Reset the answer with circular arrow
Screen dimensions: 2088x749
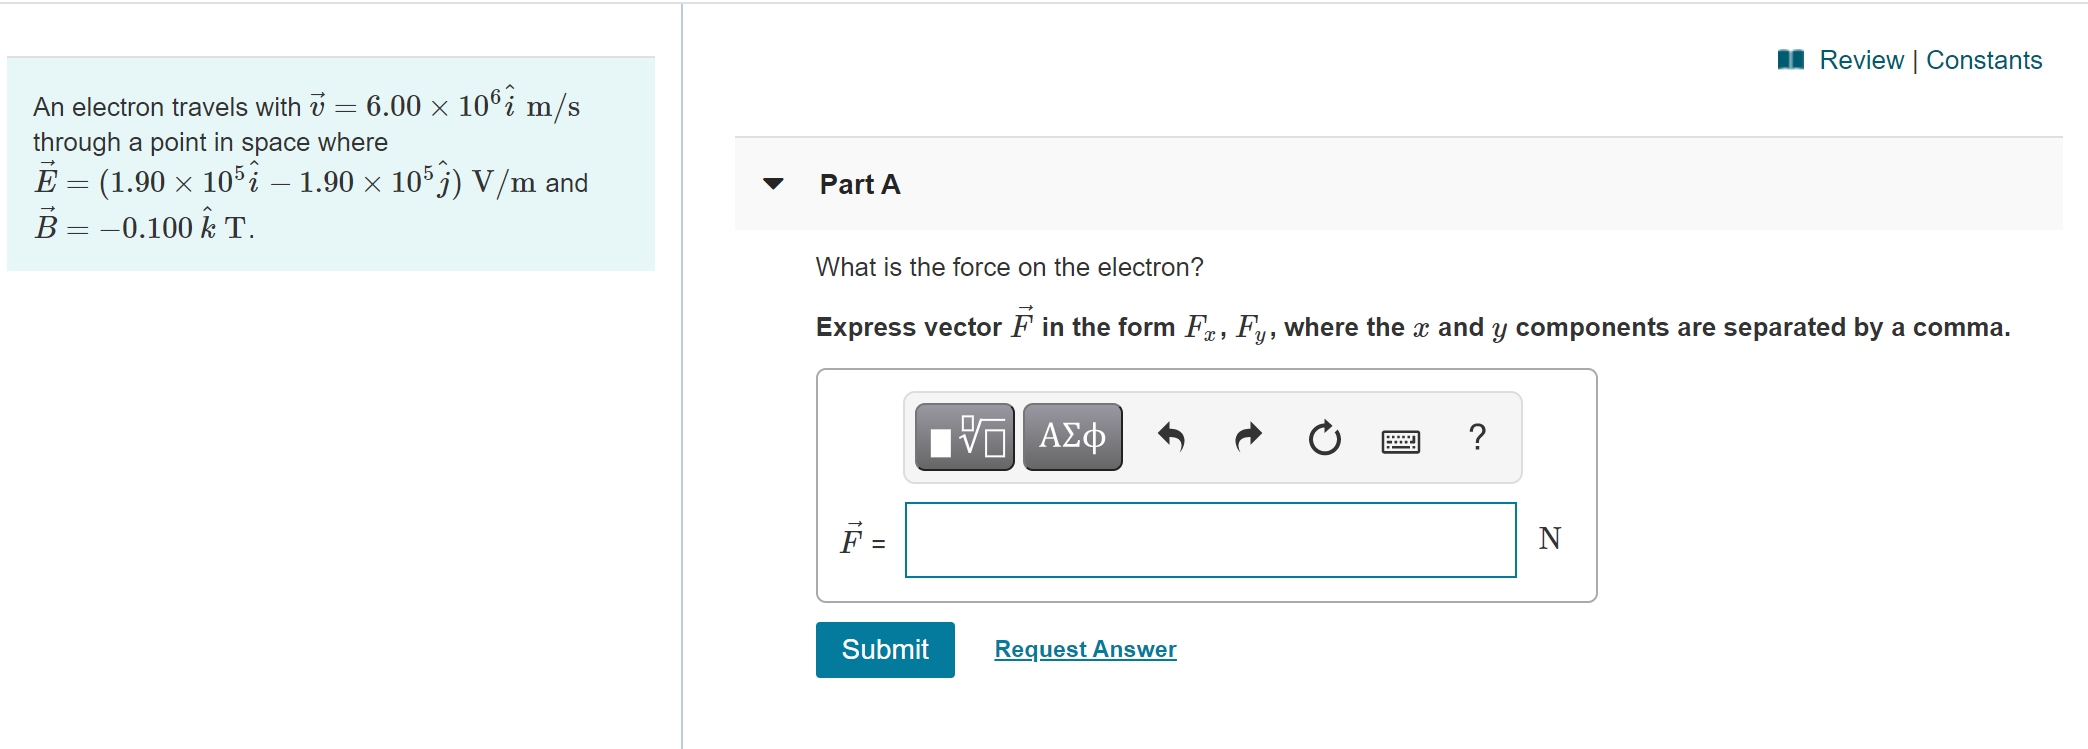1324,438
